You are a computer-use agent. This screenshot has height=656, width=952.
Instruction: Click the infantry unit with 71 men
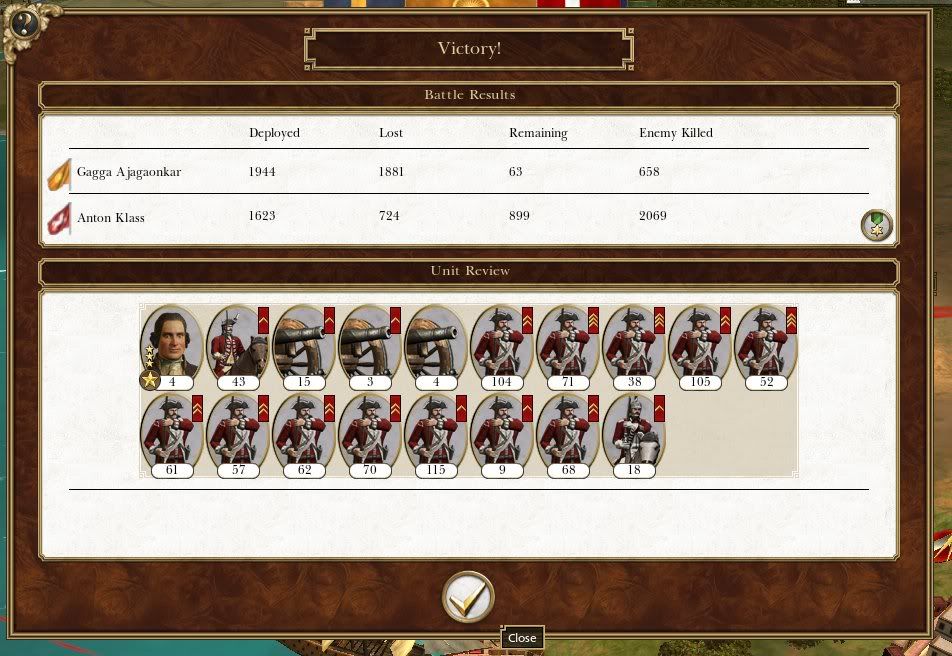pyautogui.click(x=568, y=347)
